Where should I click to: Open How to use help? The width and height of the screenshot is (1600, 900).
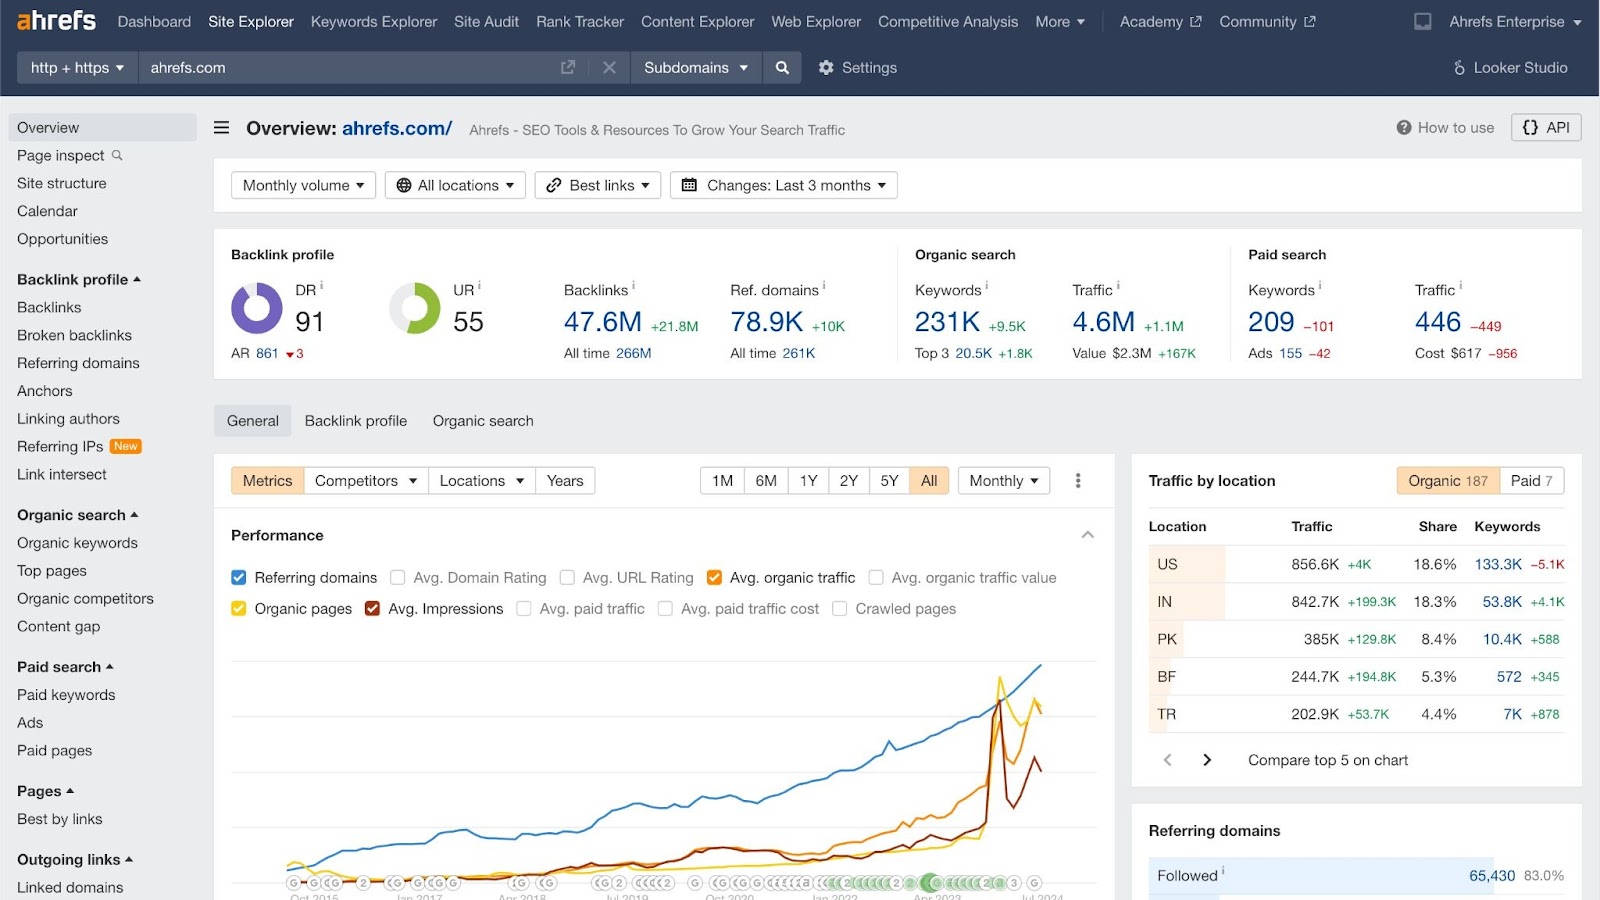[x=1445, y=127]
